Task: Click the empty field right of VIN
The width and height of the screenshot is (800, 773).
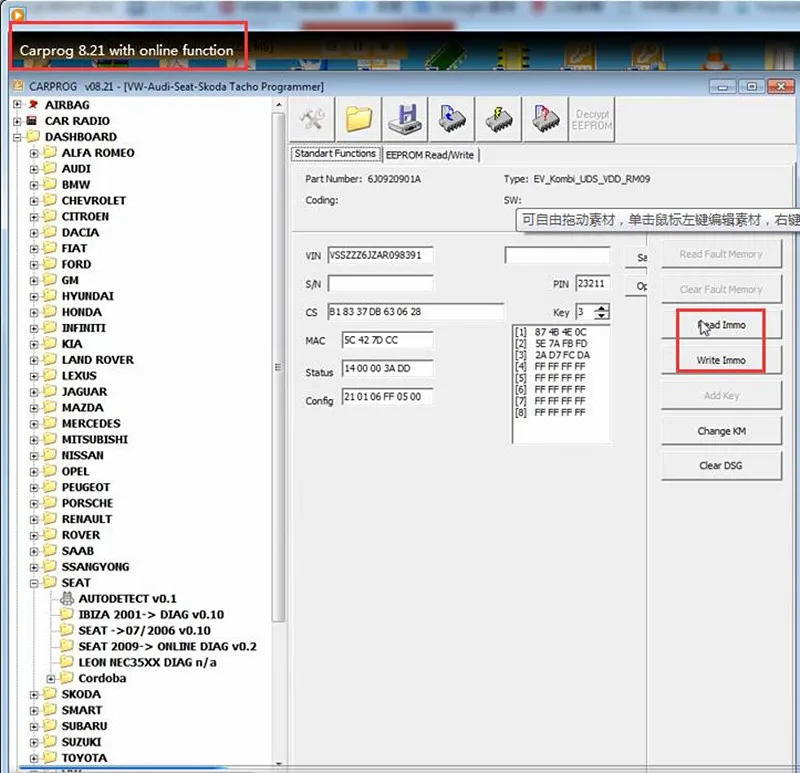Action: click(557, 255)
